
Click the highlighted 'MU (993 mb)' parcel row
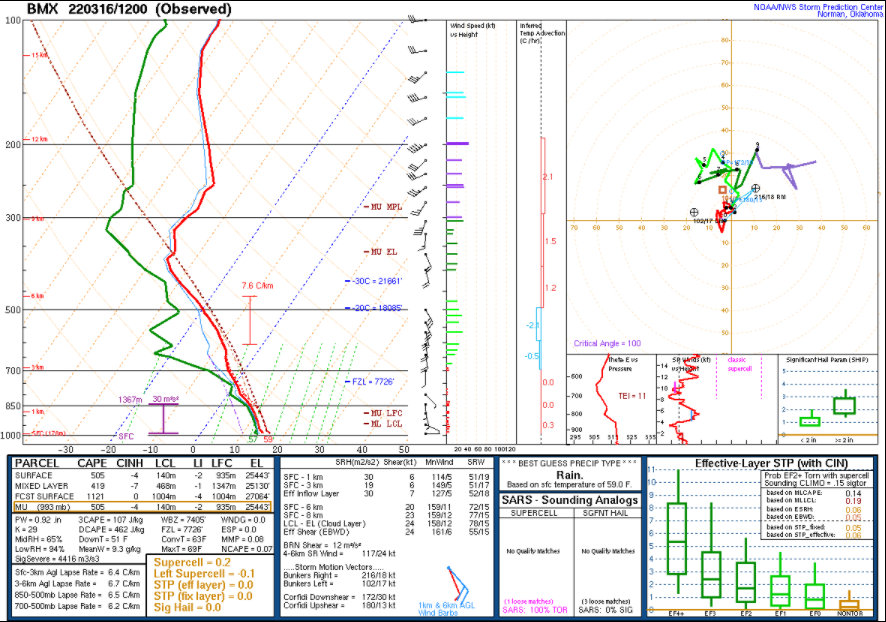pos(142,507)
